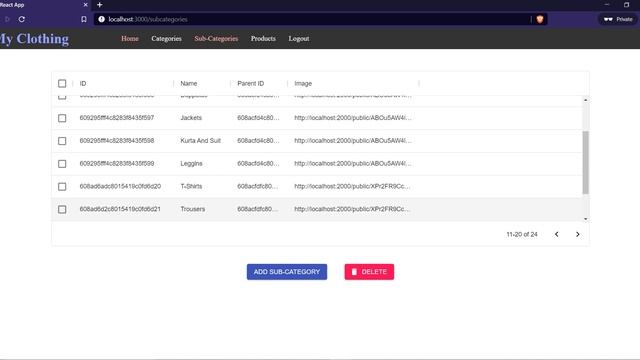
Task: Check the T-Shirts row checkbox
Action: 62,187
